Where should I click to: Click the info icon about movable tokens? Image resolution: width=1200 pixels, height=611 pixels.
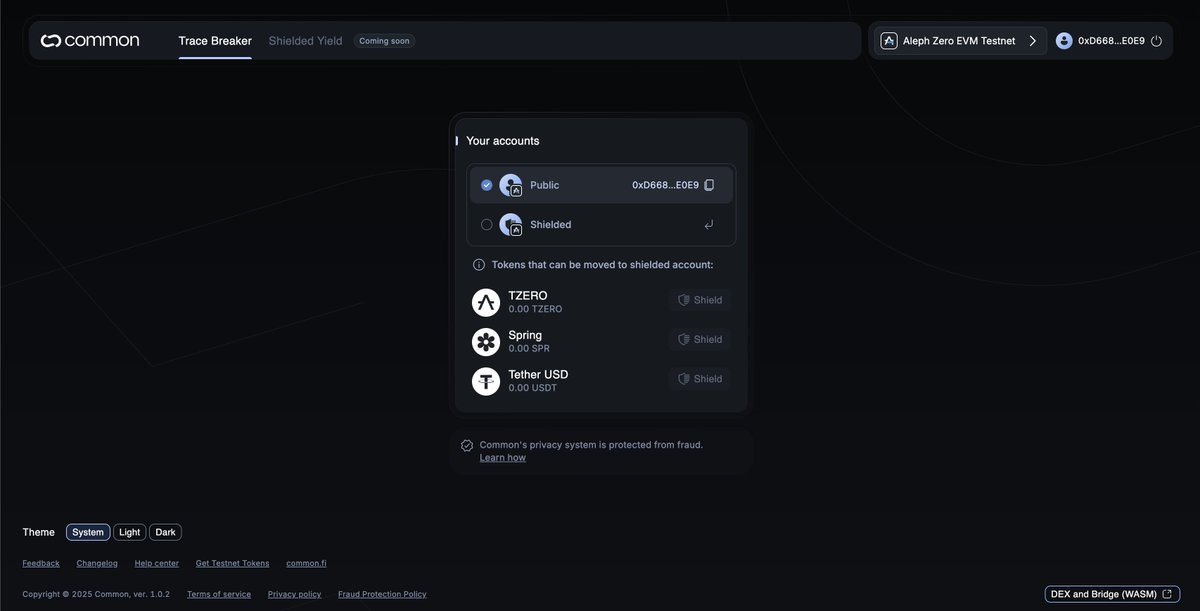click(479, 265)
